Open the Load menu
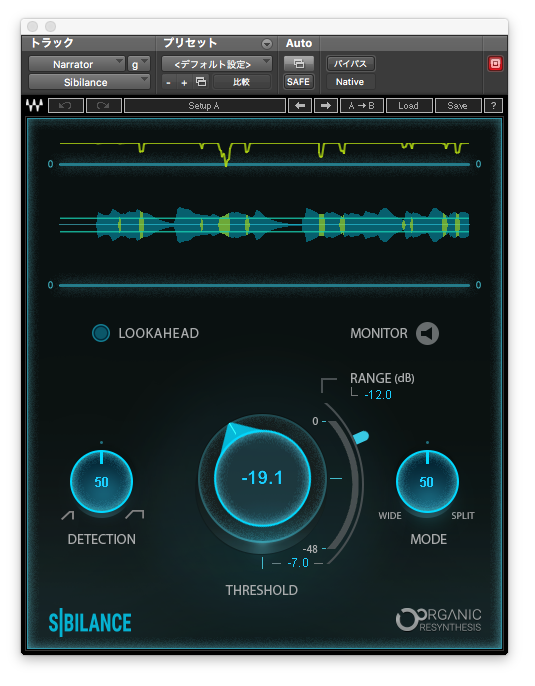 point(409,106)
